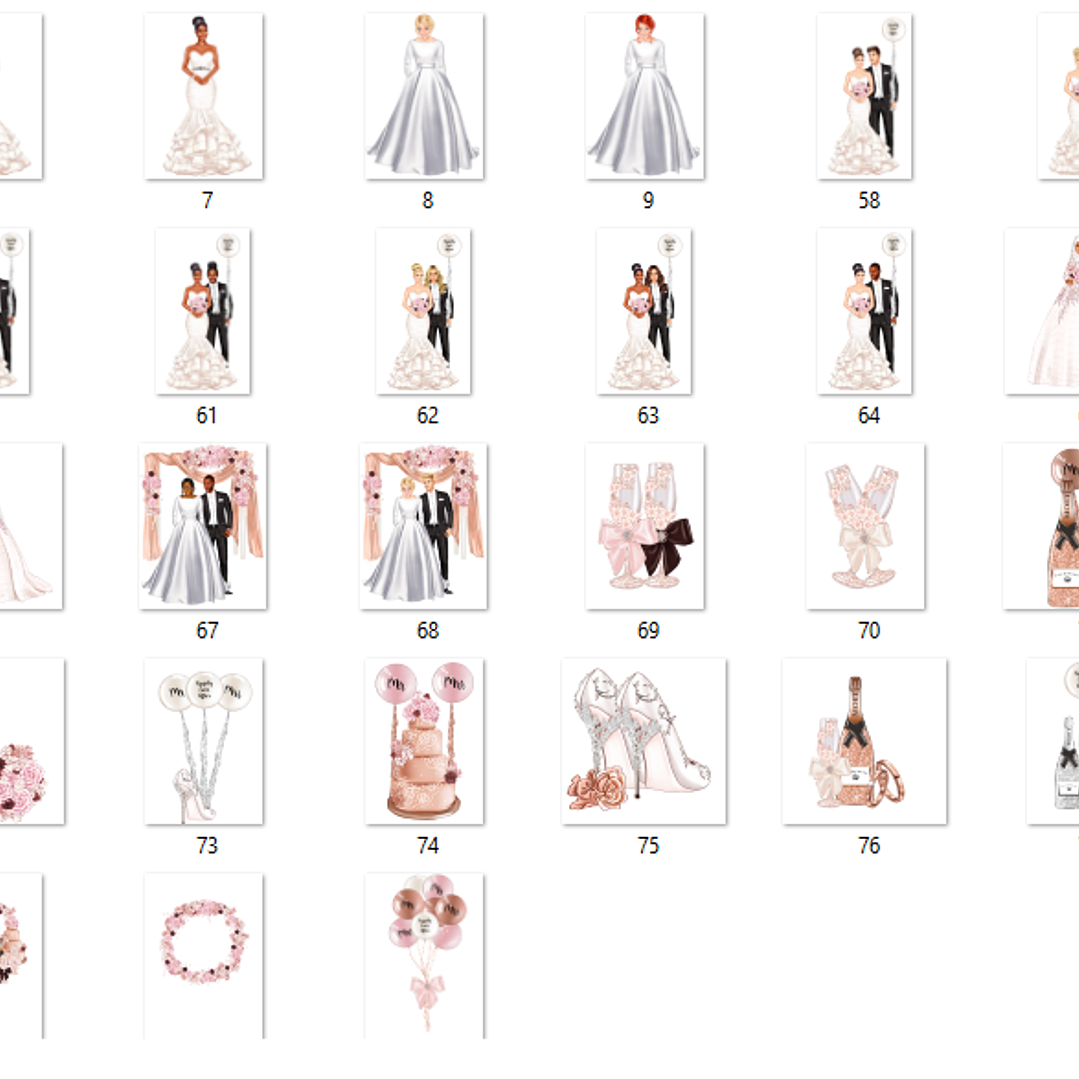Select thumbnail 73, balloons with bridal shoe
The width and height of the screenshot is (1079, 1079).
(204, 741)
